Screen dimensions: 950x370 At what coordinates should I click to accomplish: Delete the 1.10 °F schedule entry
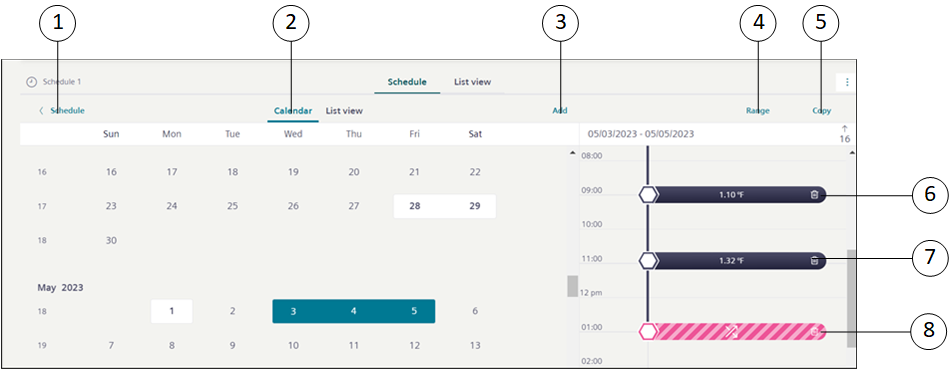[814, 194]
